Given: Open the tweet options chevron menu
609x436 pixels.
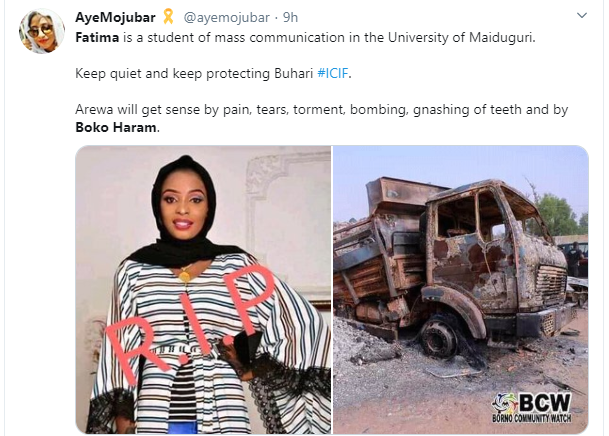Looking at the screenshot, I should tap(581, 16).
